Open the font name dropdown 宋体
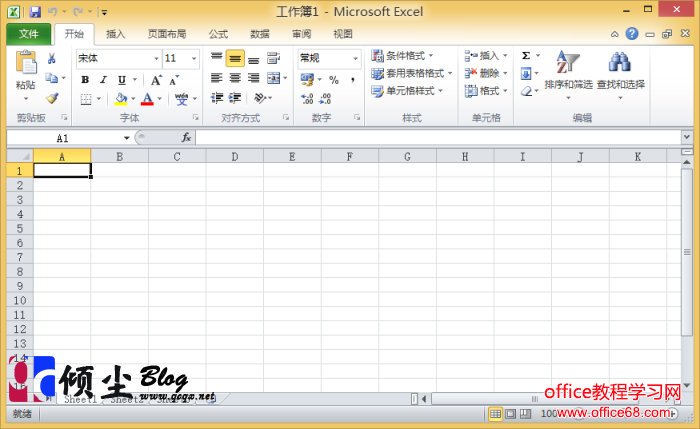700x429 pixels. tap(156, 58)
